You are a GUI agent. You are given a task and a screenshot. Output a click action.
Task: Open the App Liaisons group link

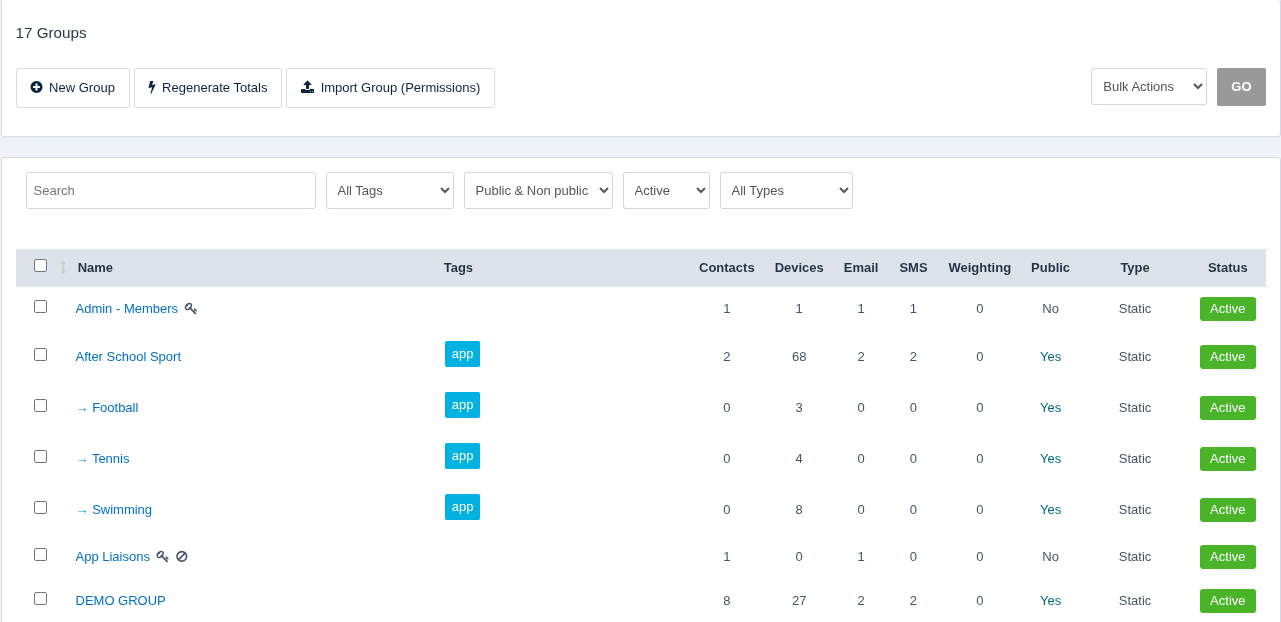coord(113,557)
